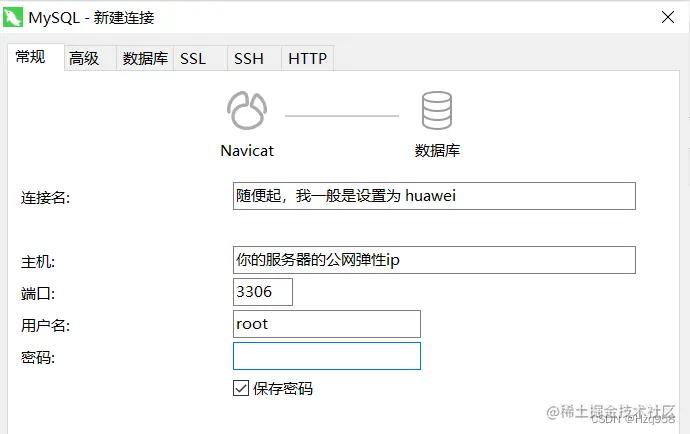Click the database cylinder icon
This screenshot has width=690, height=434.
pyautogui.click(x=437, y=110)
